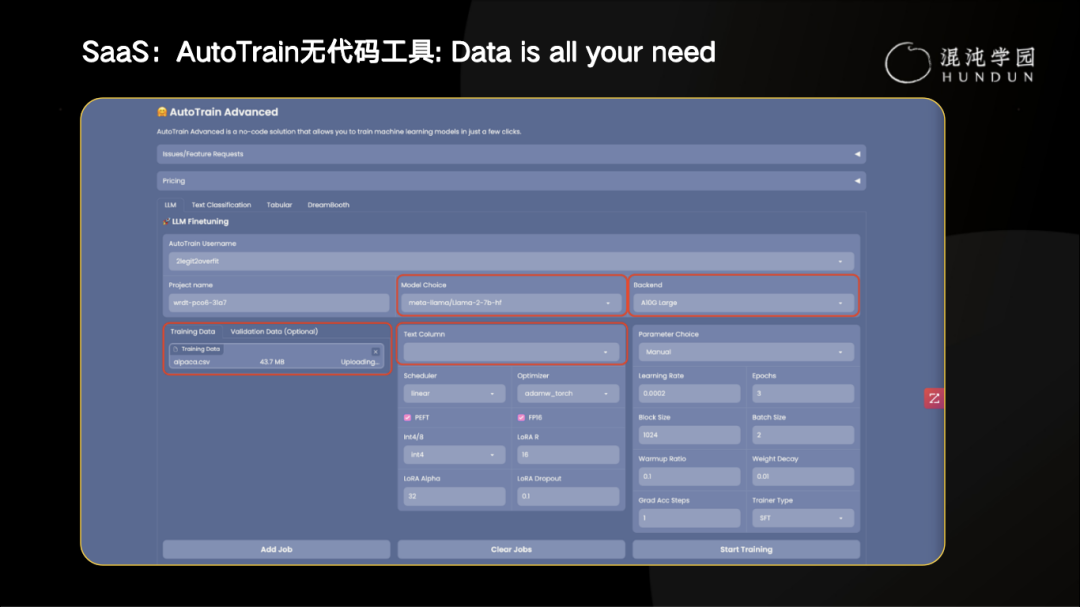
Task: Open the Parameter Choice dropdown
Action: (x=746, y=352)
